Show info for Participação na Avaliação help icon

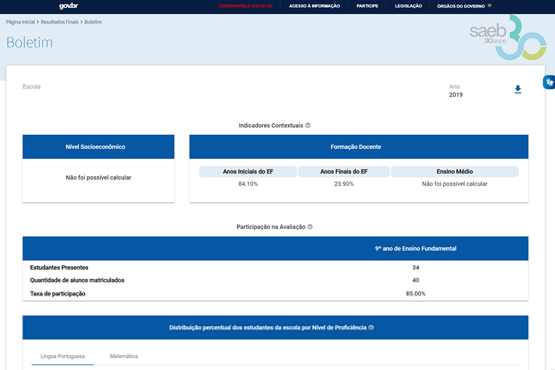310,227
